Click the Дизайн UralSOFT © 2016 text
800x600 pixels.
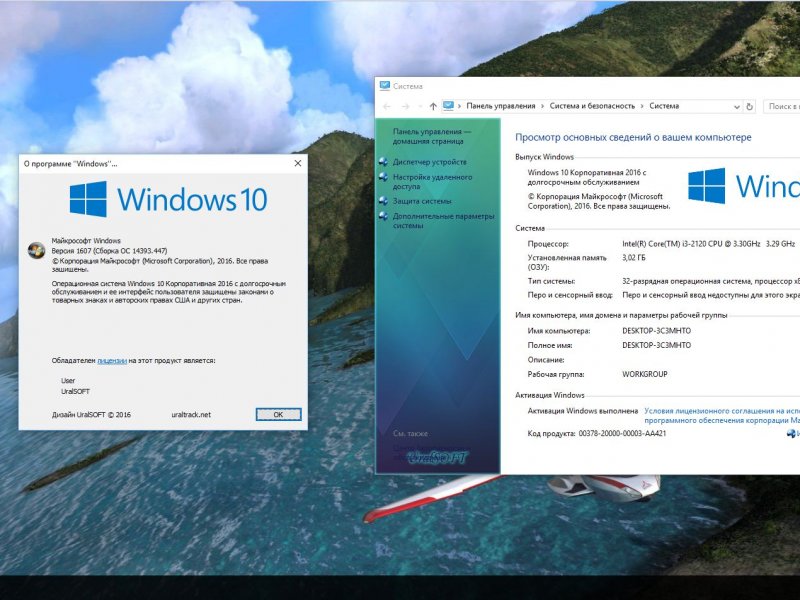(x=91, y=415)
